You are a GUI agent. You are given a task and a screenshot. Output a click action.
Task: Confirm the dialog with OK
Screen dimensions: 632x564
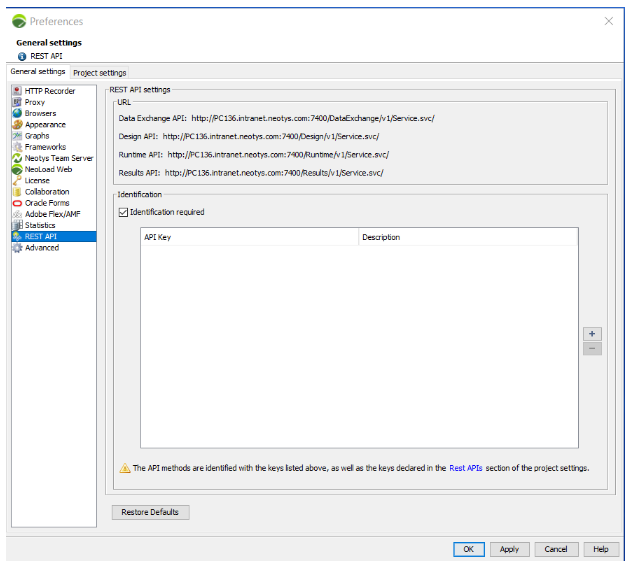pyautogui.click(x=468, y=549)
